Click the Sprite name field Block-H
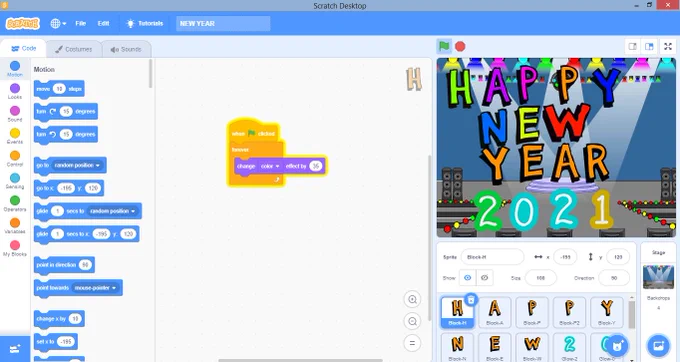 (x=492, y=257)
